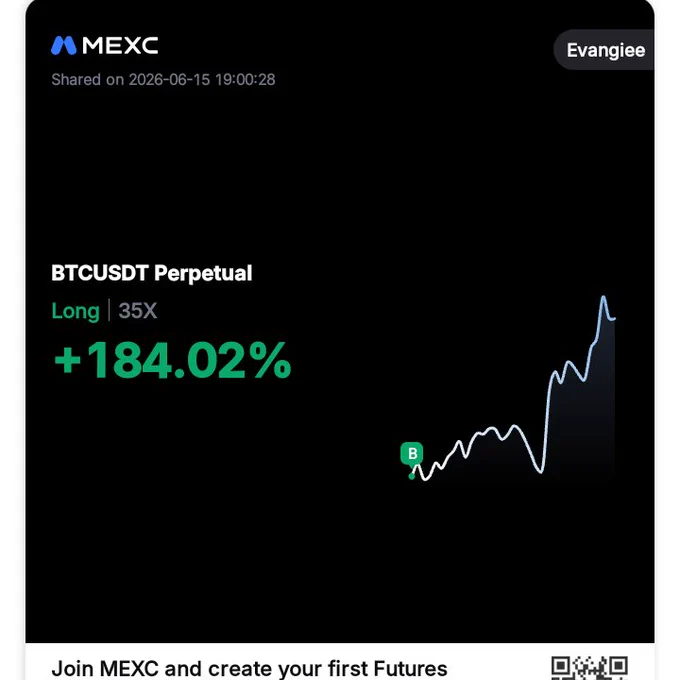Click the price chart peak
The height and width of the screenshot is (680, 680).
(x=603, y=298)
